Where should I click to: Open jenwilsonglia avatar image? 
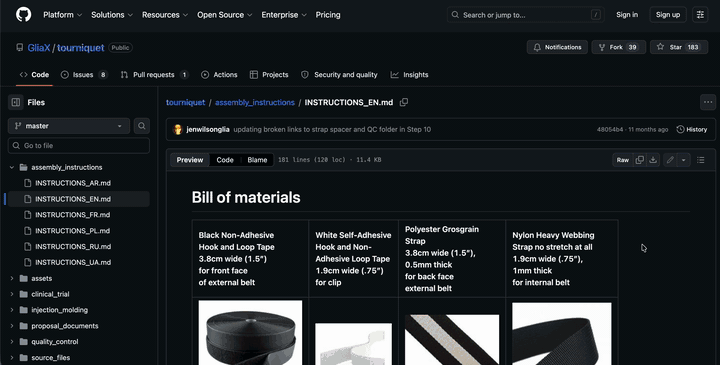click(177, 129)
